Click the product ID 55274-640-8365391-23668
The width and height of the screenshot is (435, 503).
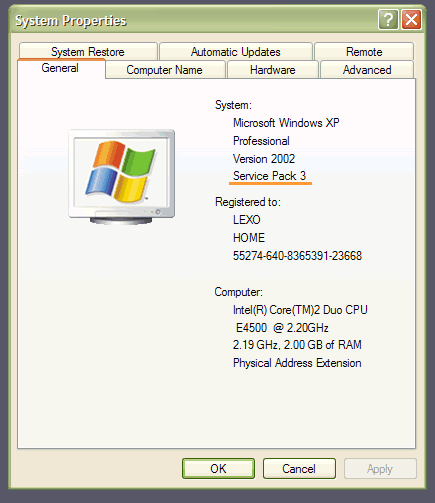click(297, 256)
